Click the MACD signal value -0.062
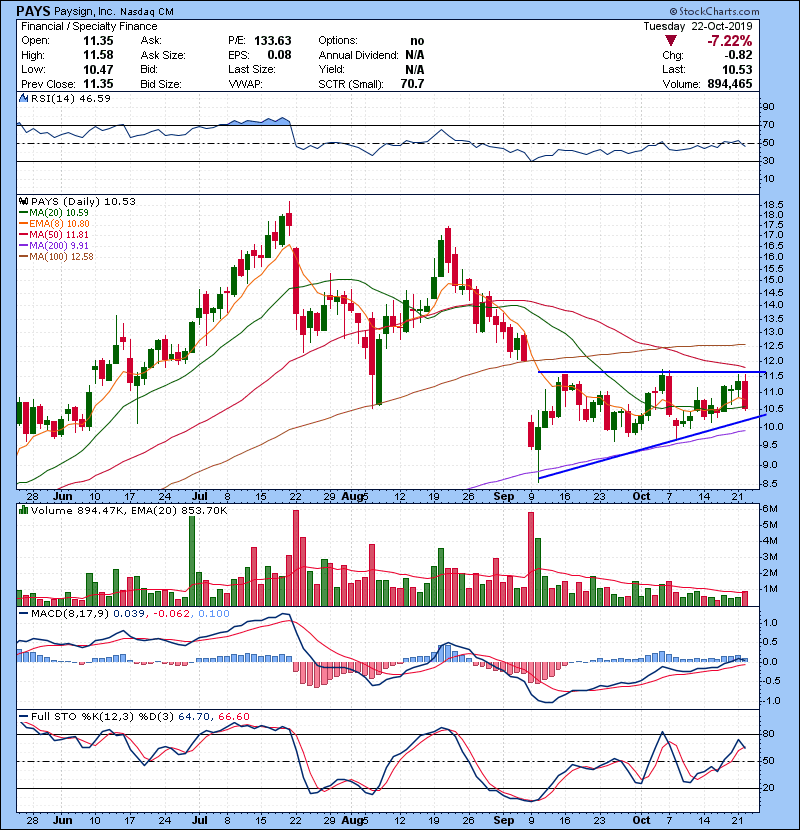800x830 pixels. (x=172, y=614)
